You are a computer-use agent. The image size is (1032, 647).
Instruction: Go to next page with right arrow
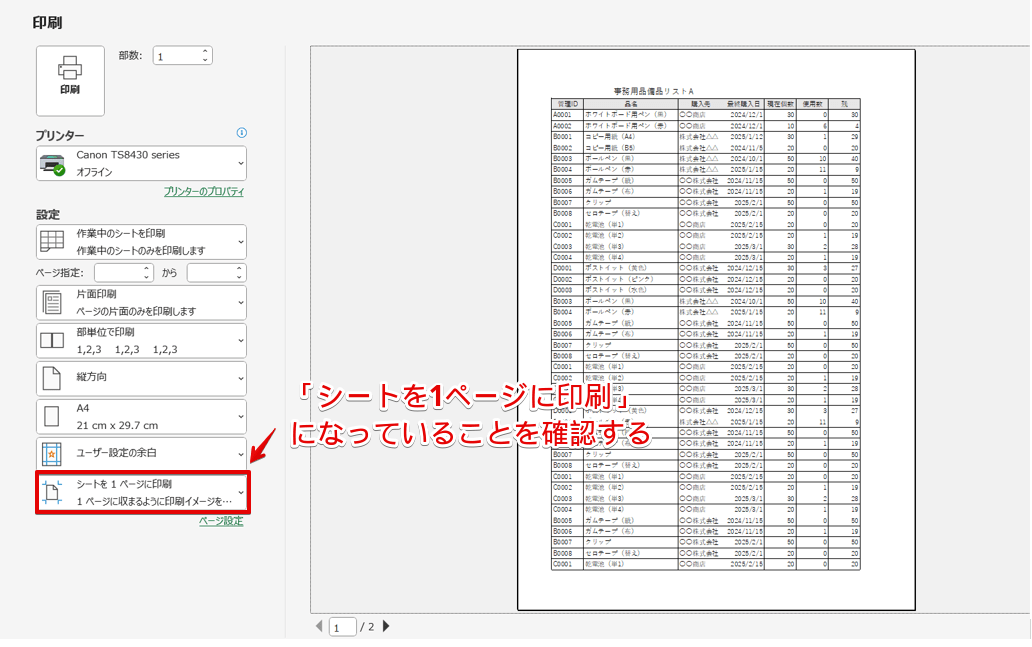click(x=386, y=626)
